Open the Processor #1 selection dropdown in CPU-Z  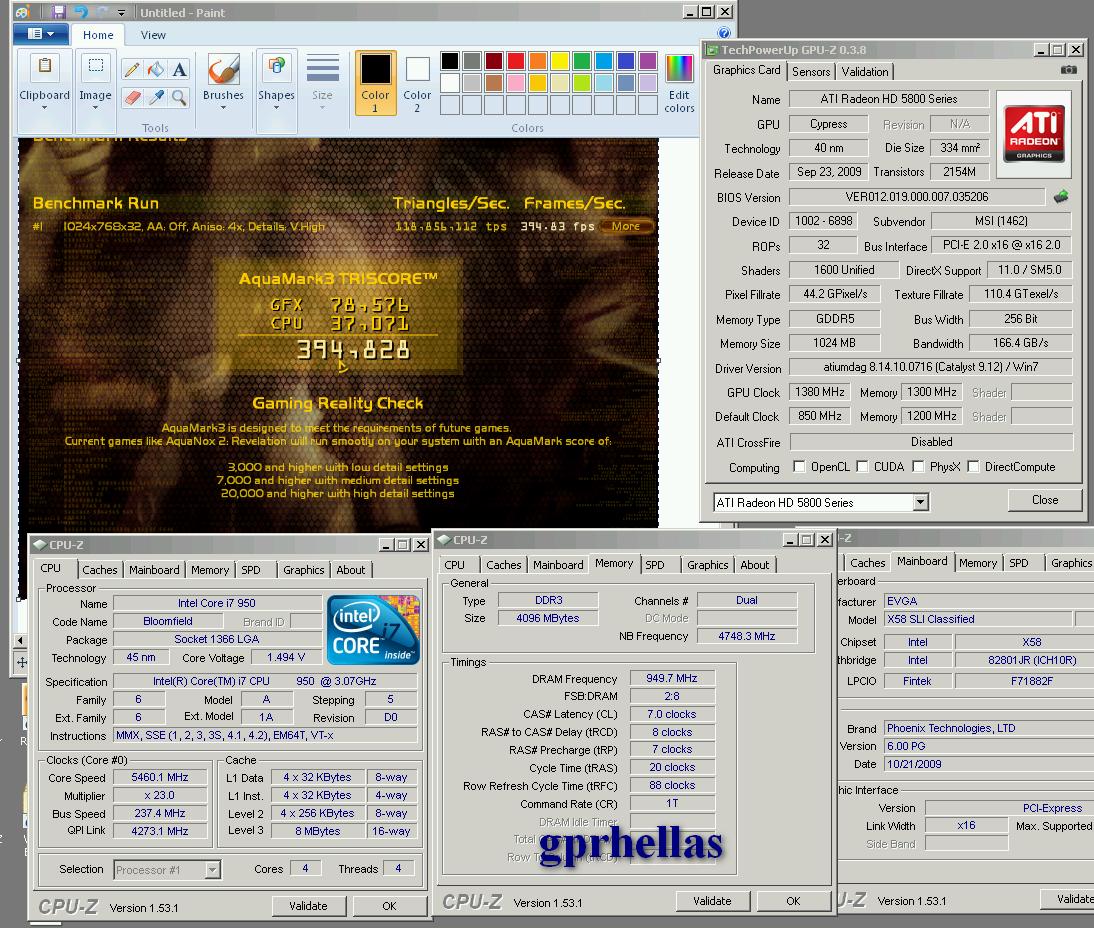(213, 869)
